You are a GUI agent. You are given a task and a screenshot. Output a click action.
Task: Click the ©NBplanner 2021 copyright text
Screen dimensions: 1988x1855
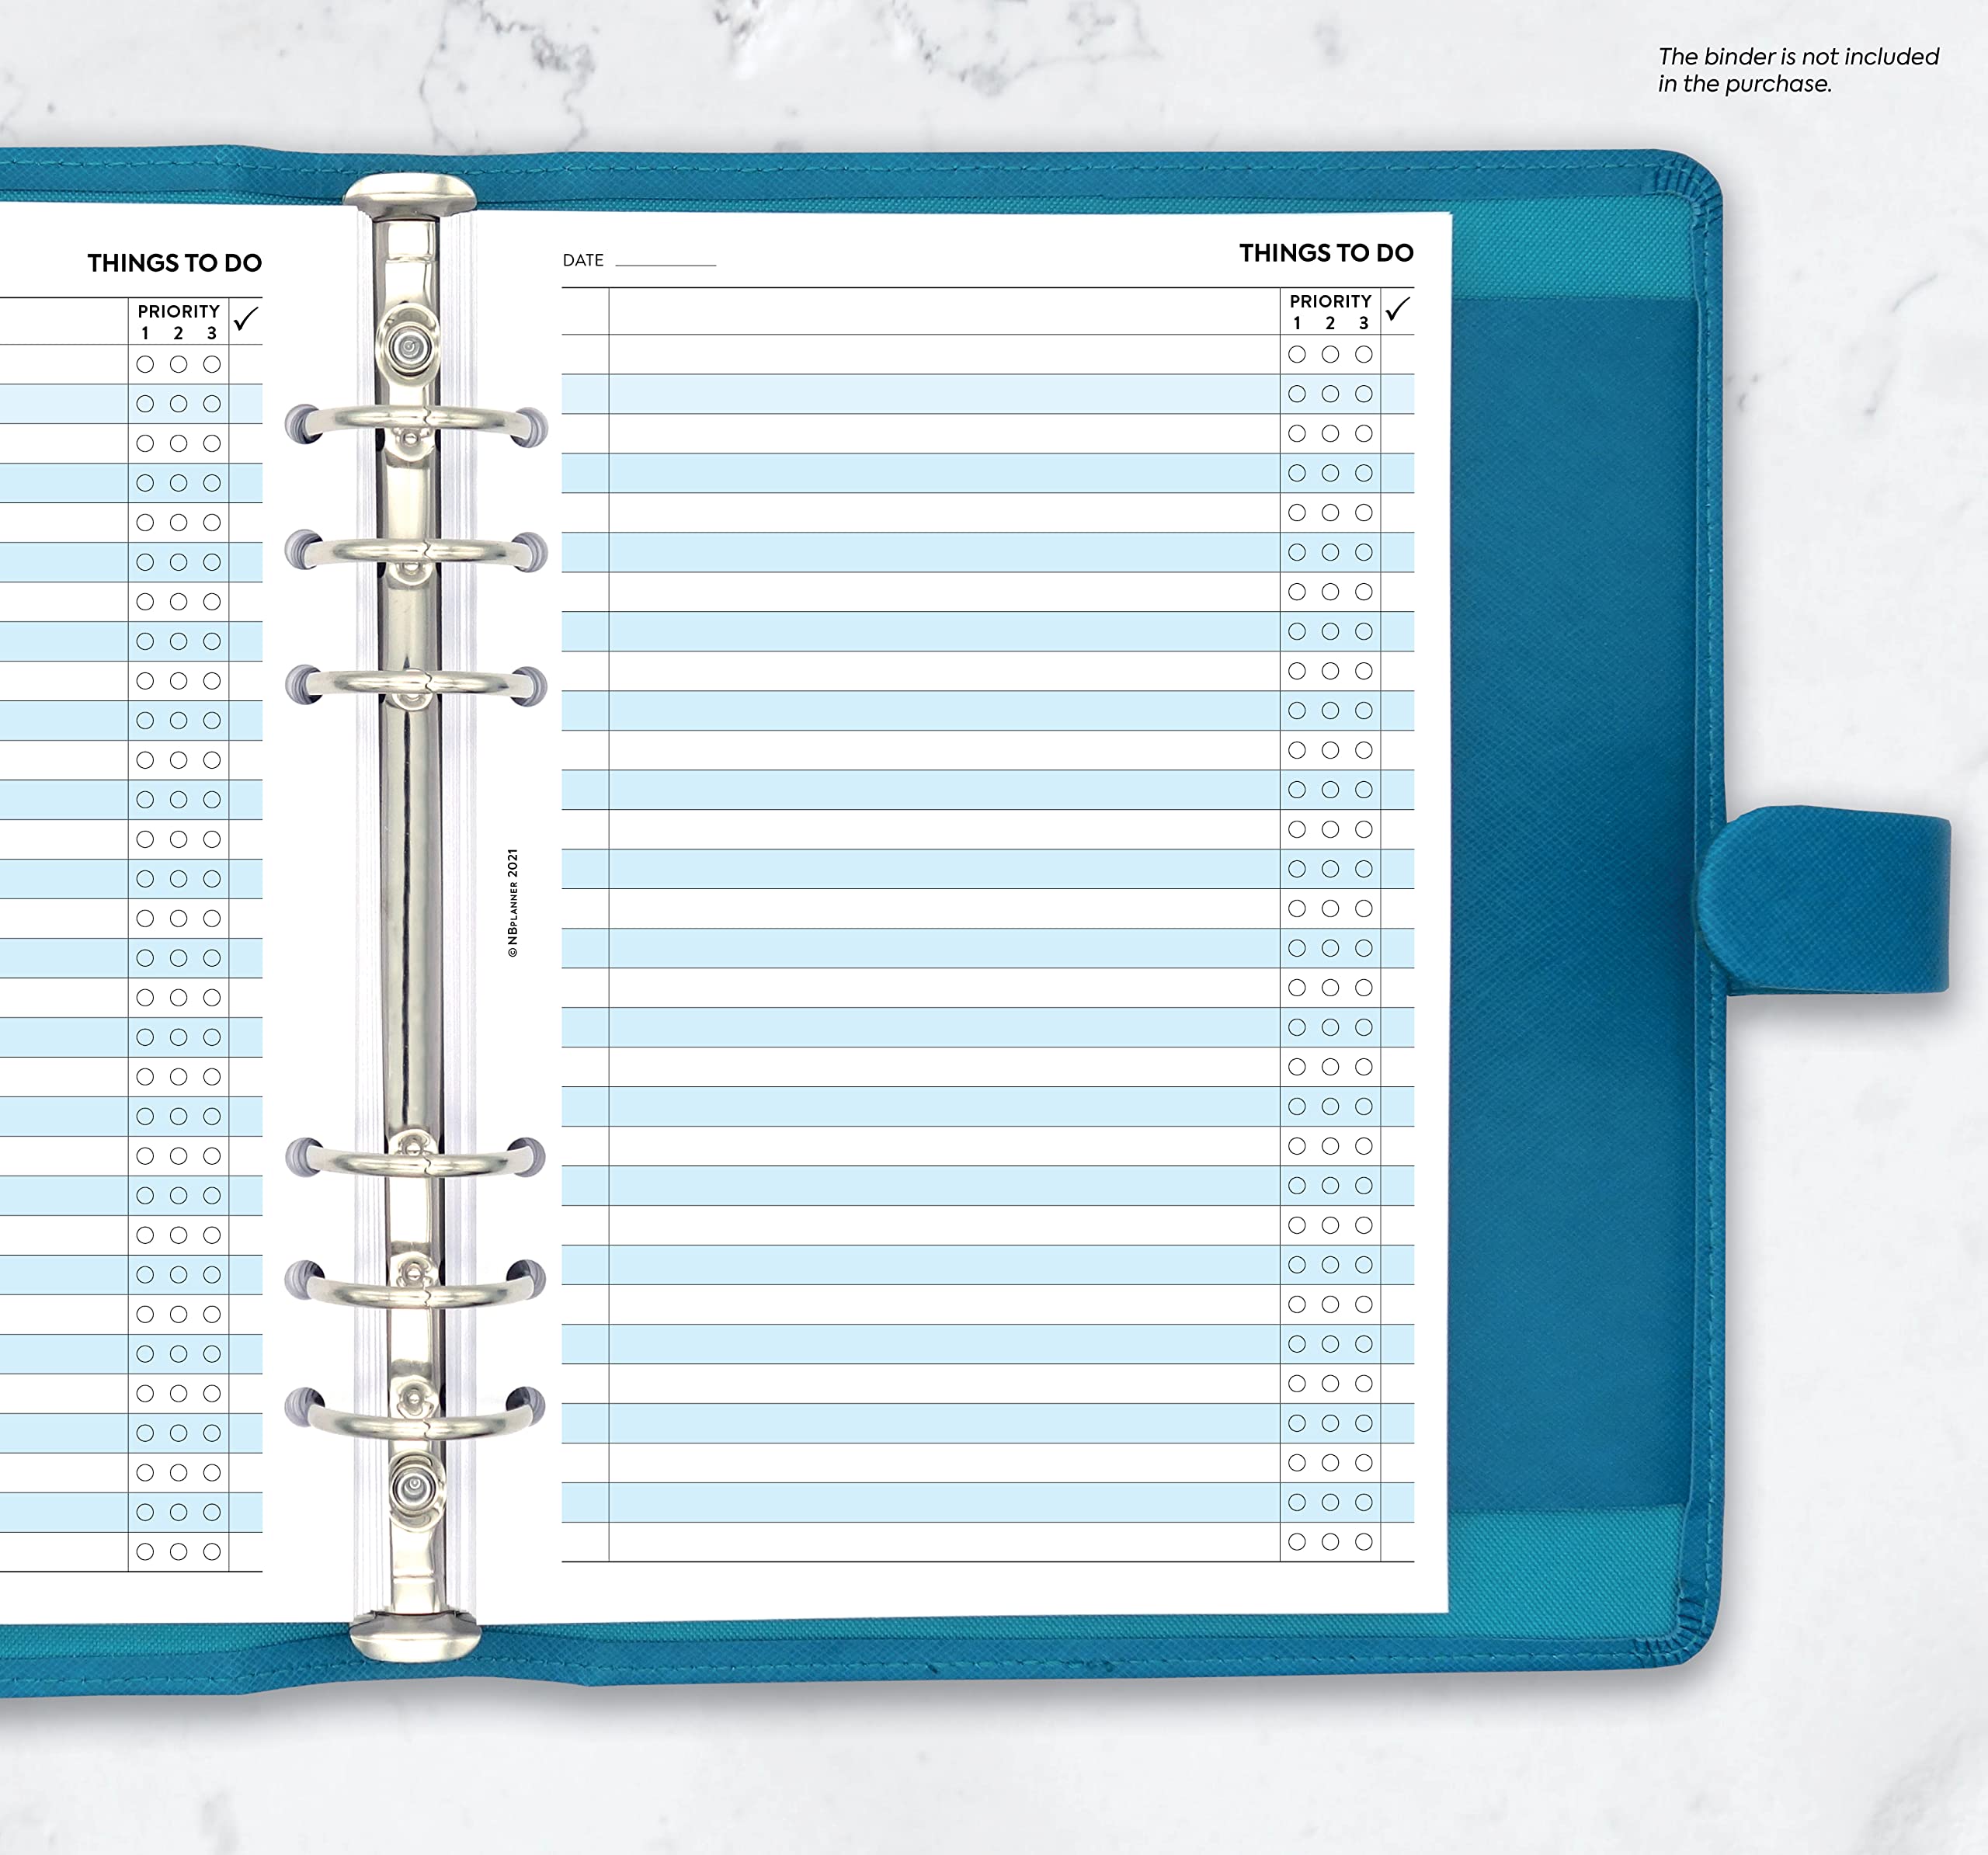pos(513,903)
